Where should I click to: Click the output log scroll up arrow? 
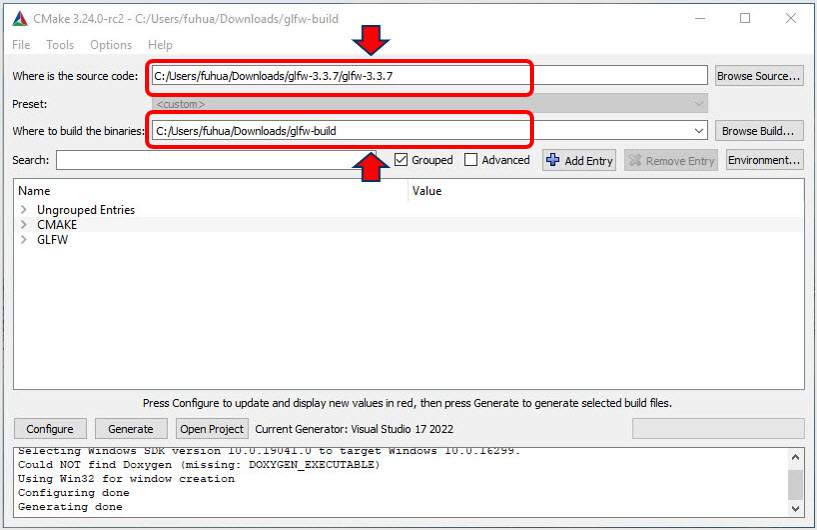pyautogui.click(x=795, y=458)
